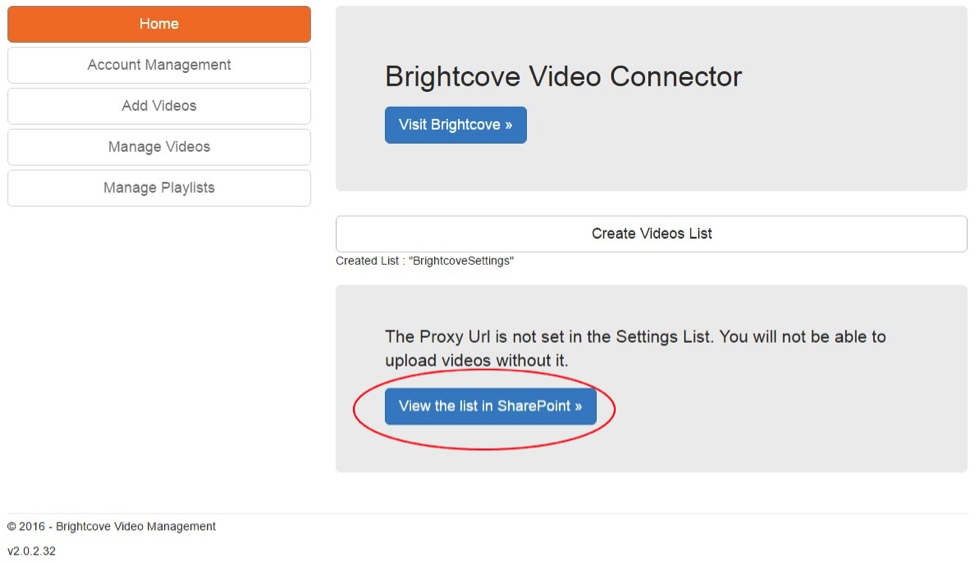
Task: Click the Brightcove Video Connector heading
Action: (x=563, y=77)
